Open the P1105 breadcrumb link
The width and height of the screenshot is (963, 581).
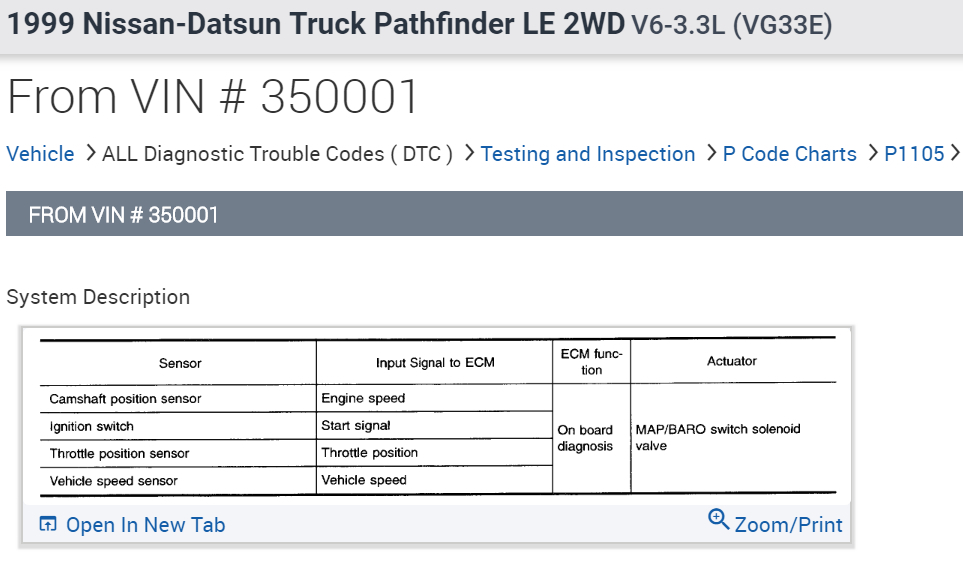pos(914,154)
